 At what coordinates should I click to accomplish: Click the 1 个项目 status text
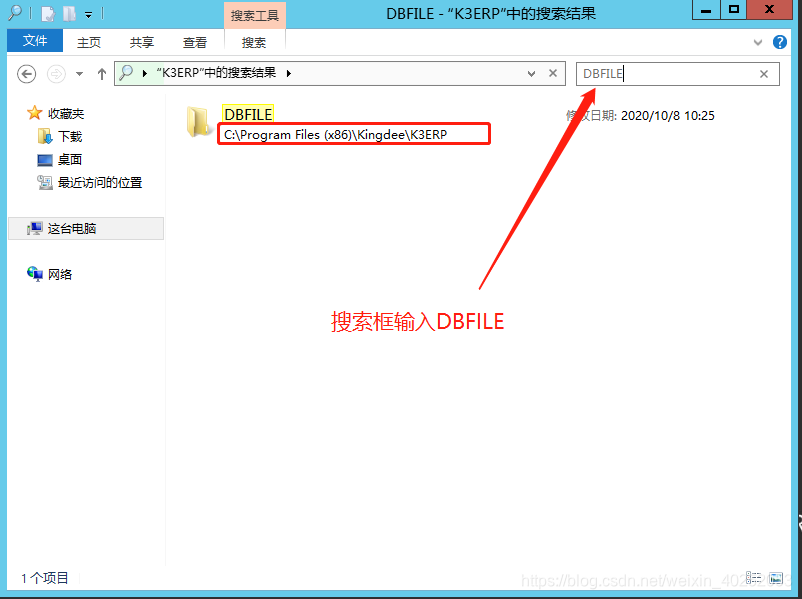[45, 579]
